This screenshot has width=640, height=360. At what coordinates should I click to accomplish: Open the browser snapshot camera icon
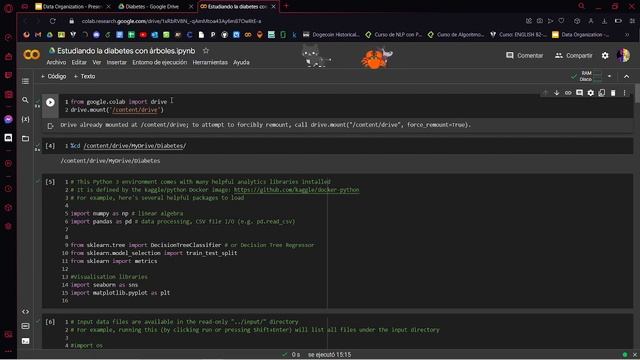coord(540,21)
